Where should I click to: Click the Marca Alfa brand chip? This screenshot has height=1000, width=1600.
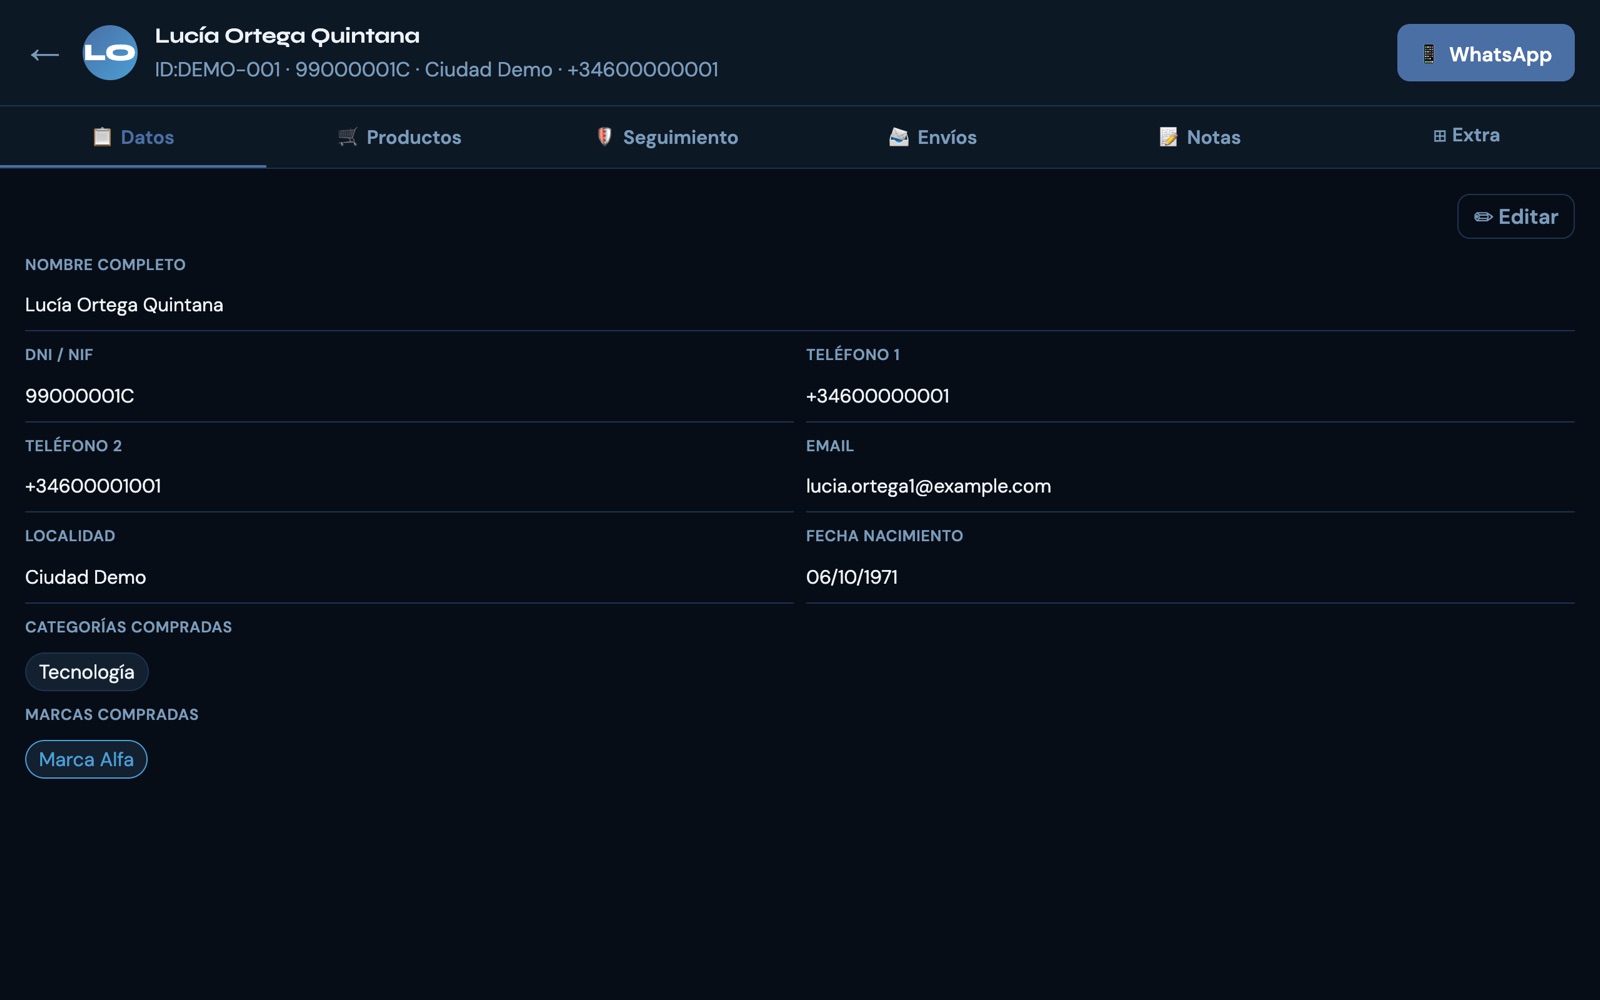[x=86, y=759]
